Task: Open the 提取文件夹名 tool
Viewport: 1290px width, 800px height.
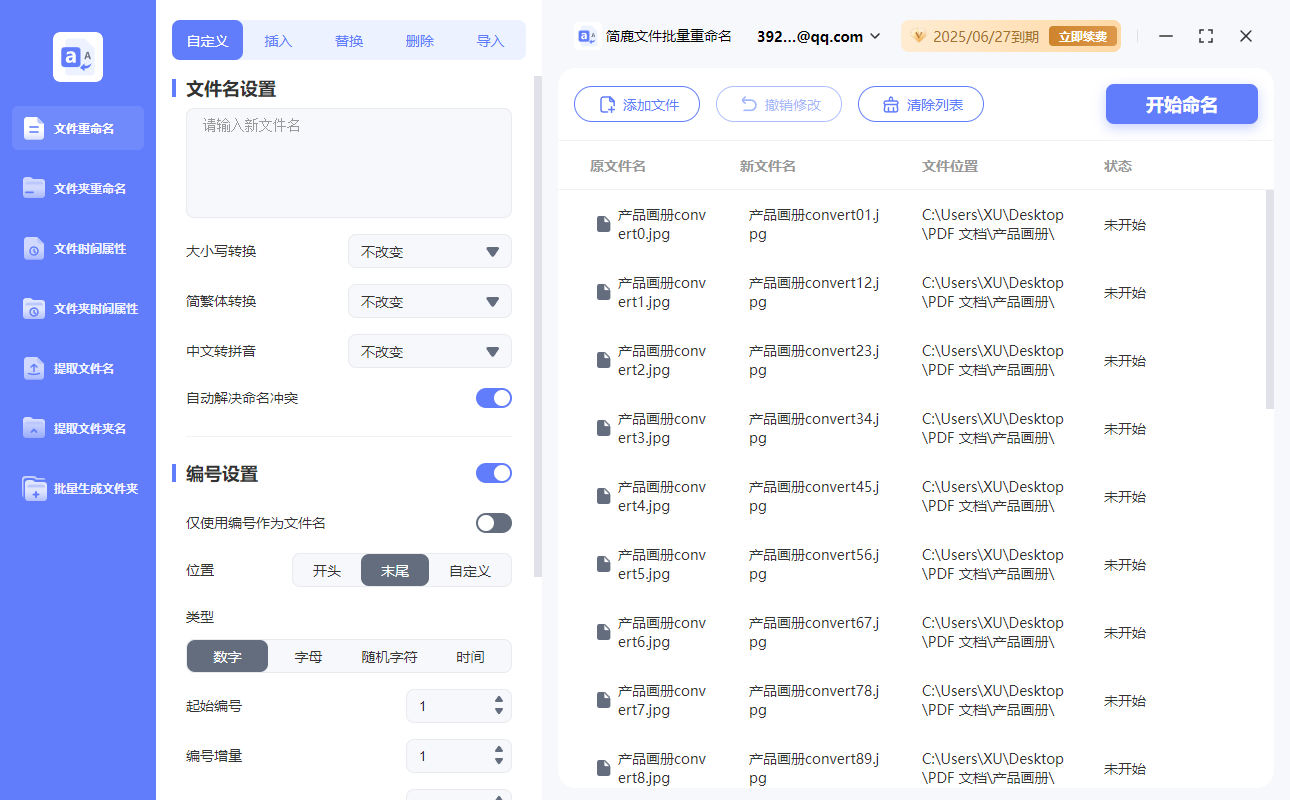Action: pyautogui.click(x=77, y=428)
